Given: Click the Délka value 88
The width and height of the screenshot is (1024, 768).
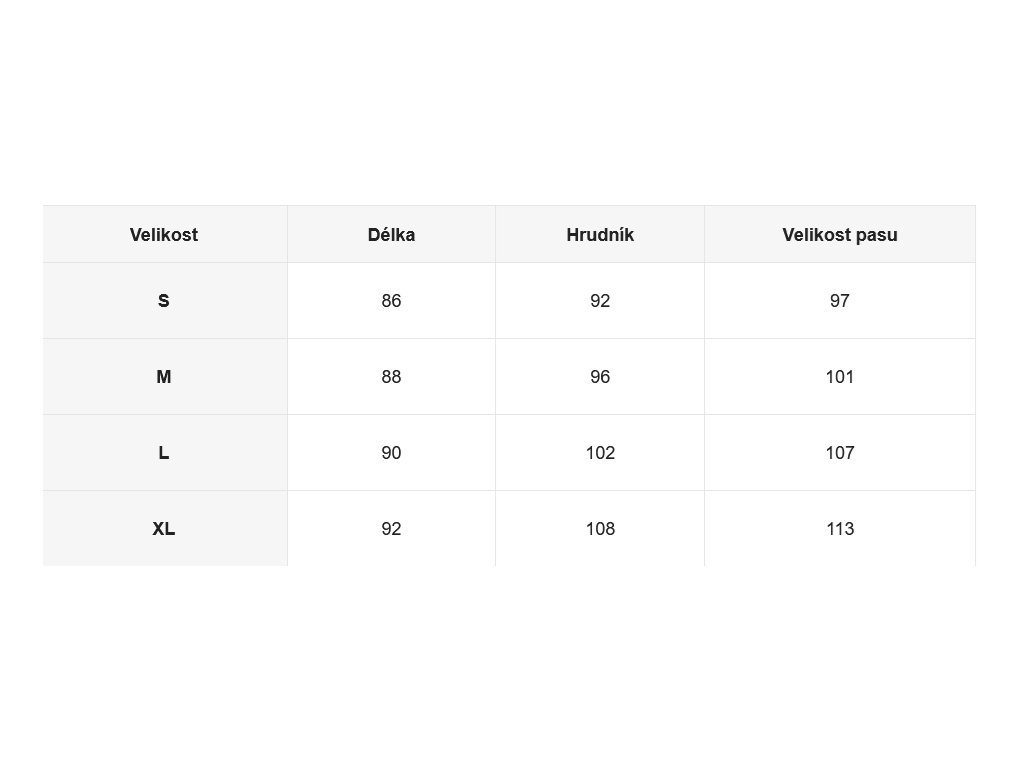Looking at the screenshot, I should click(x=391, y=377).
